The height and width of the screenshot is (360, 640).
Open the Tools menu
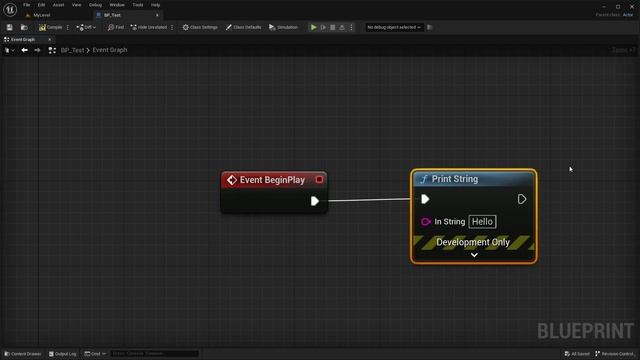pyautogui.click(x=138, y=5)
